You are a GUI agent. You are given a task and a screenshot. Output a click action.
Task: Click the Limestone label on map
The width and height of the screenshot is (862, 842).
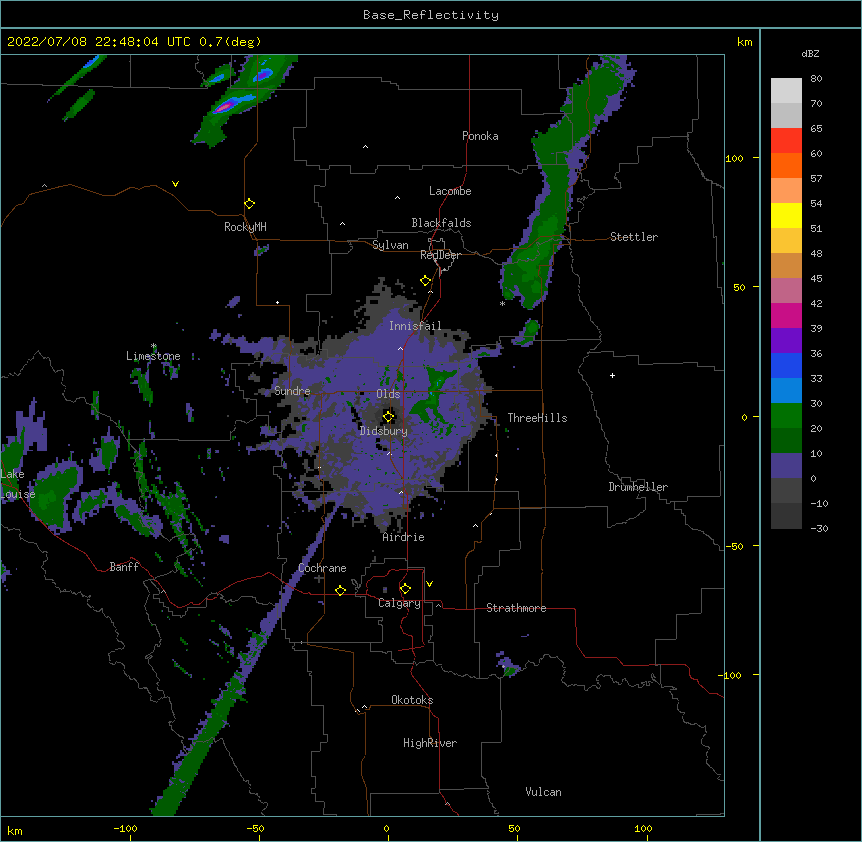point(153,356)
